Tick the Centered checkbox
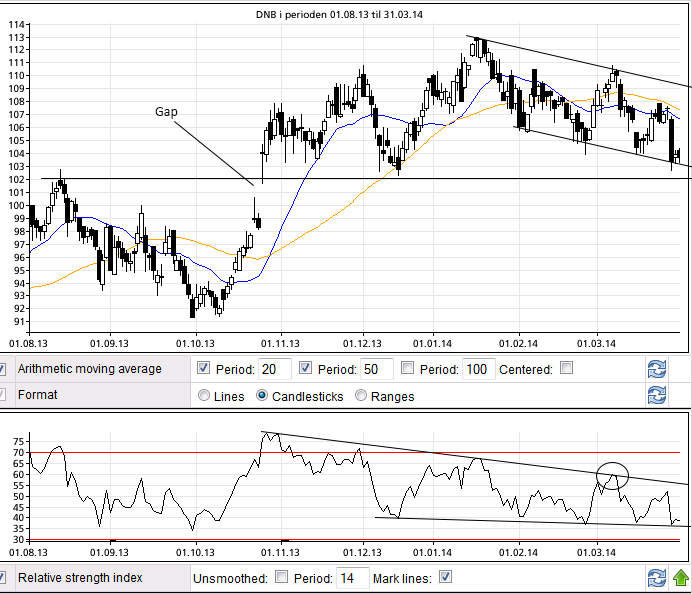The width and height of the screenshot is (692, 594). (567, 368)
